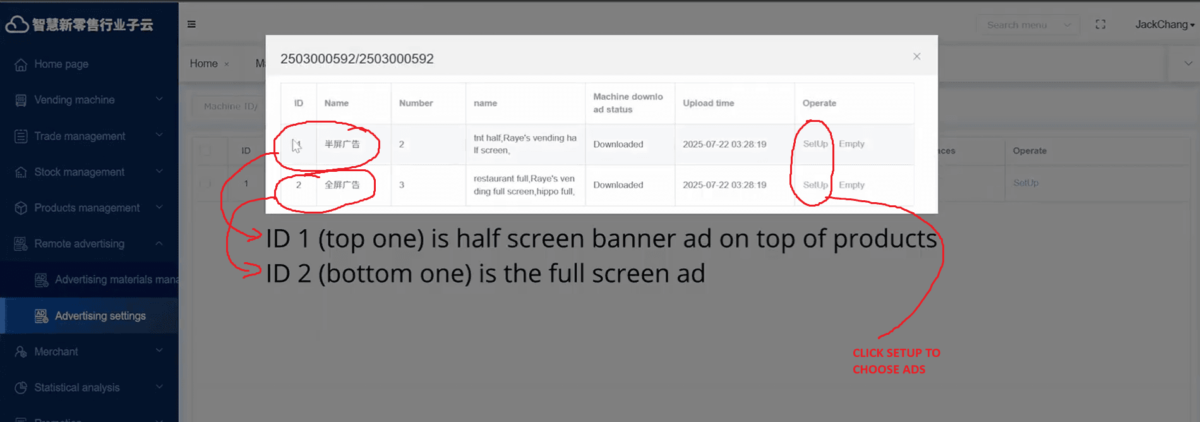Select Advertising settings in sidebar
The width and height of the screenshot is (1200, 422).
[100, 316]
